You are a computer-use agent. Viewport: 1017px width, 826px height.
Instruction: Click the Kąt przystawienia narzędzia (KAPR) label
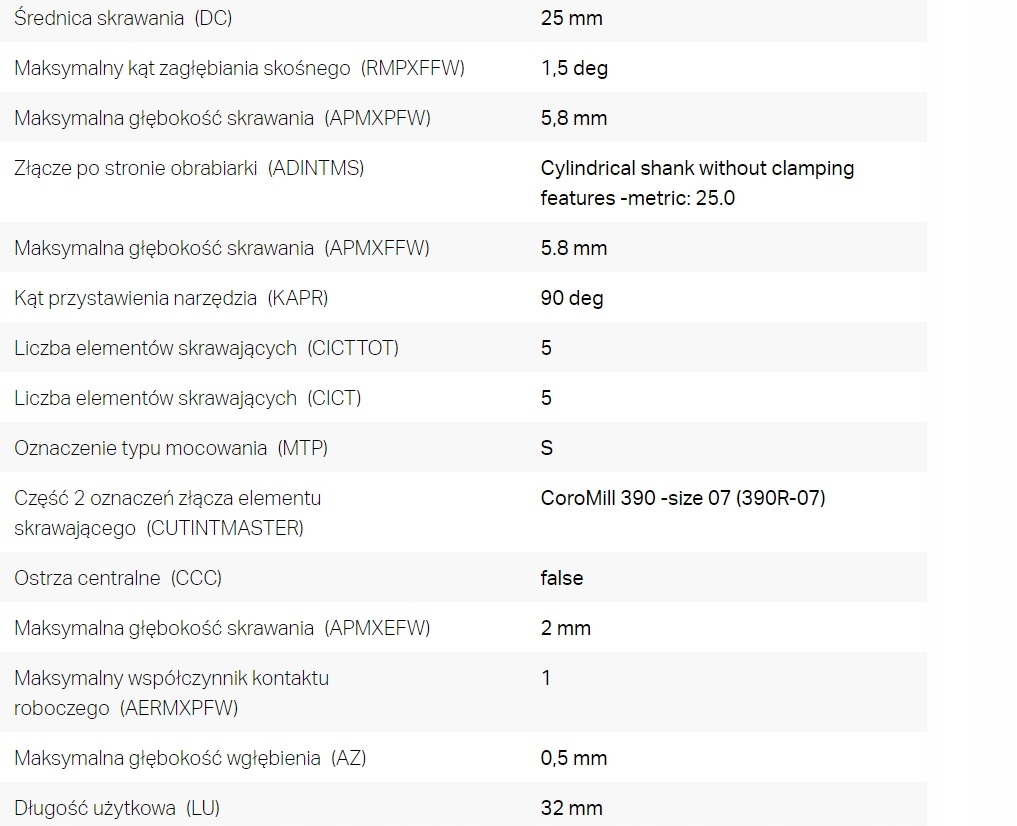pyautogui.click(x=171, y=298)
